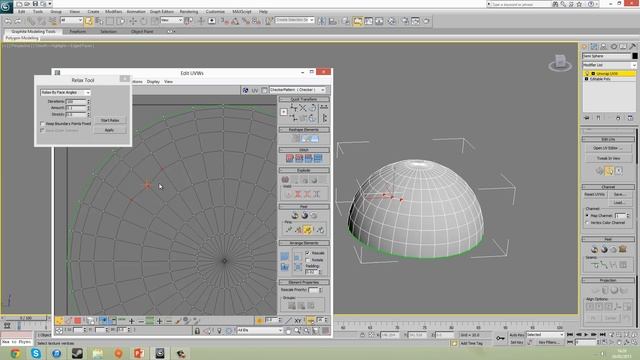Viewport: 640px width, 360px height.
Task: Open the Render Setup icon in main toolbar
Action: [x=404, y=21]
